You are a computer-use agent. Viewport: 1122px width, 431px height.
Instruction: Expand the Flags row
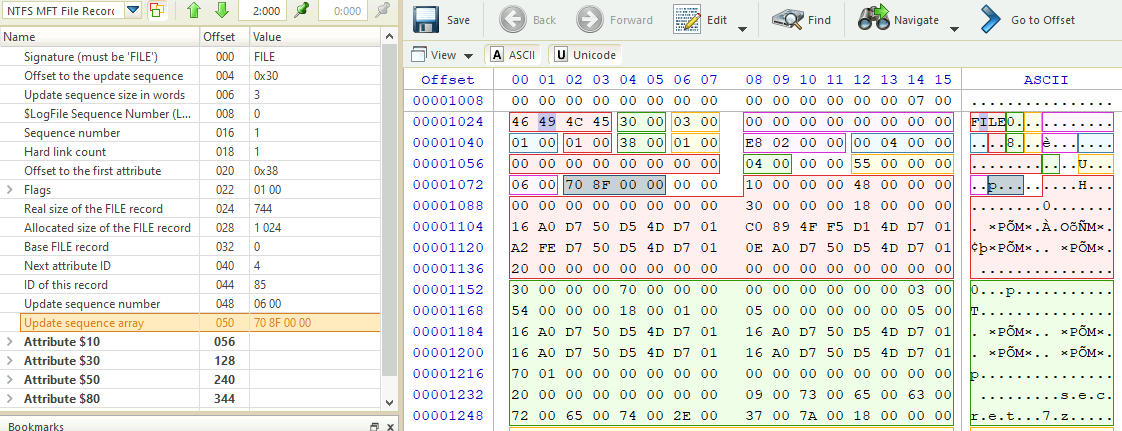[x=9, y=190]
